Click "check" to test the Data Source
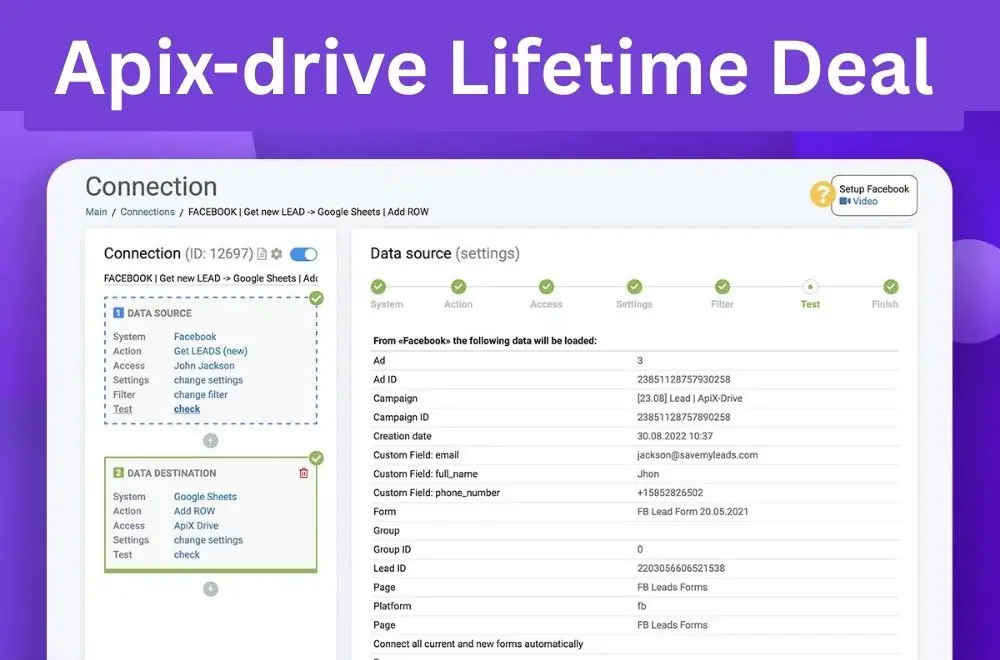This screenshot has height=660, width=1000. tap(187, 409)
